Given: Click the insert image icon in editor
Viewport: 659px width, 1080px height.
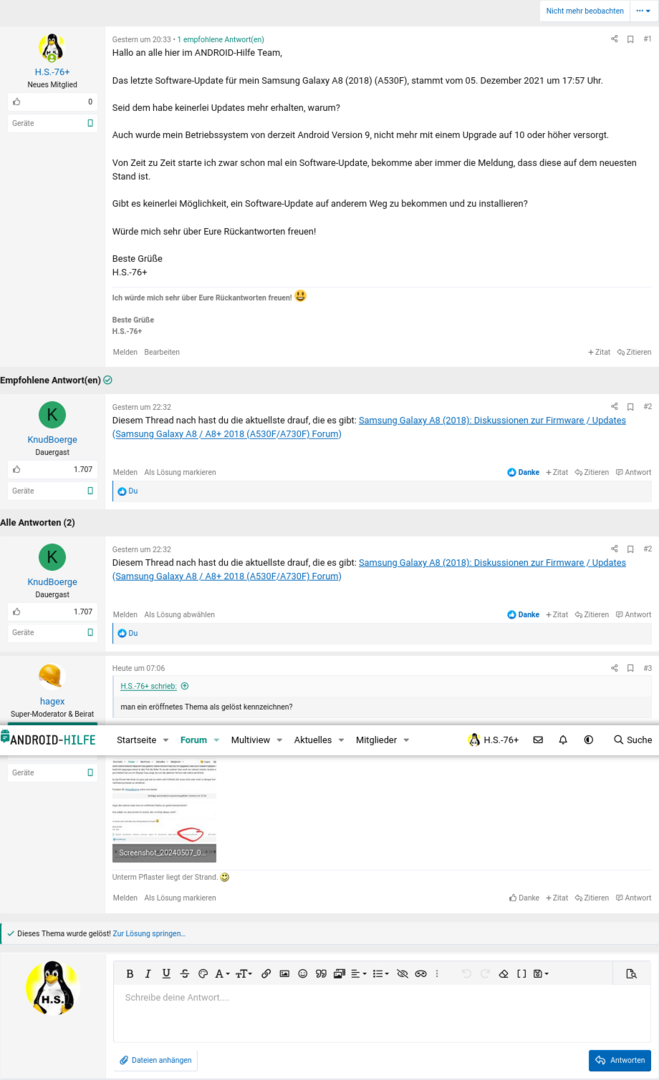Looking at the screenshot, I should [284, 973].
